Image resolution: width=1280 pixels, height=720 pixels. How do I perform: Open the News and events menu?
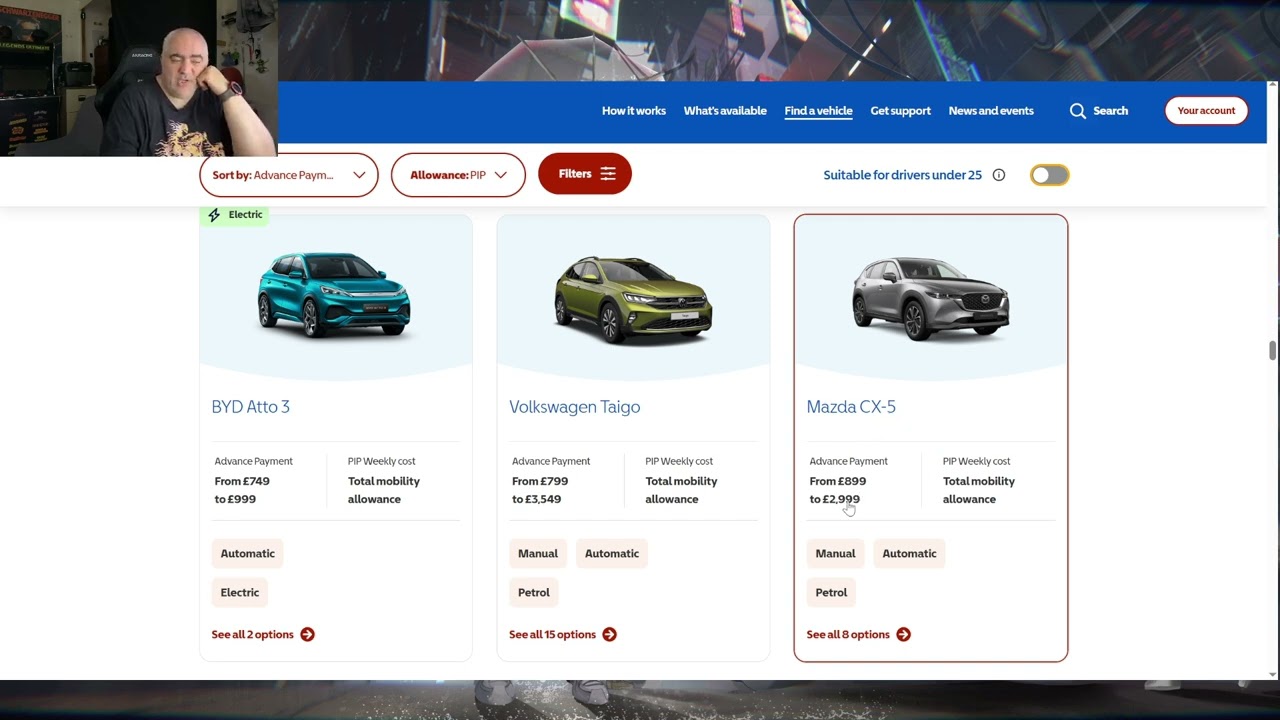point(991,111)
